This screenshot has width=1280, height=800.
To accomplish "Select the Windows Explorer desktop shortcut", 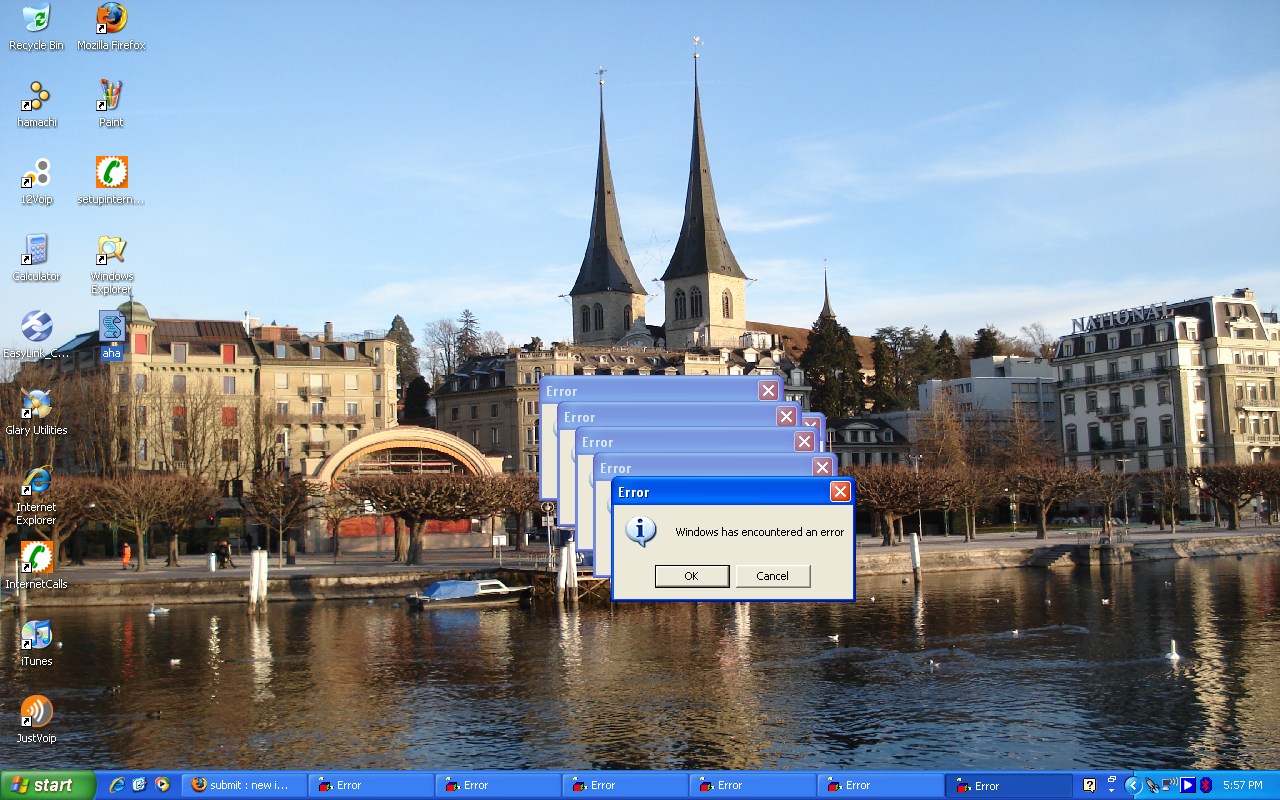I will (111, 265).
